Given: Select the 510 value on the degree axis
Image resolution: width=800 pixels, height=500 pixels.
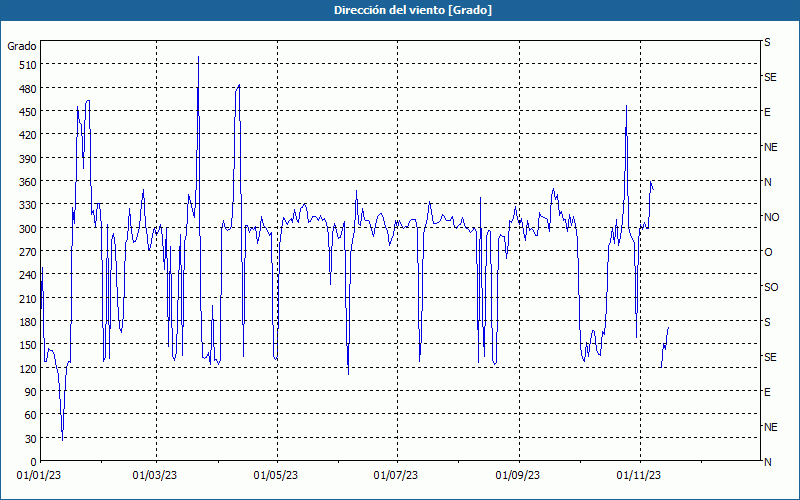Looking at the screenshot, I should click(x=28, y=65).
